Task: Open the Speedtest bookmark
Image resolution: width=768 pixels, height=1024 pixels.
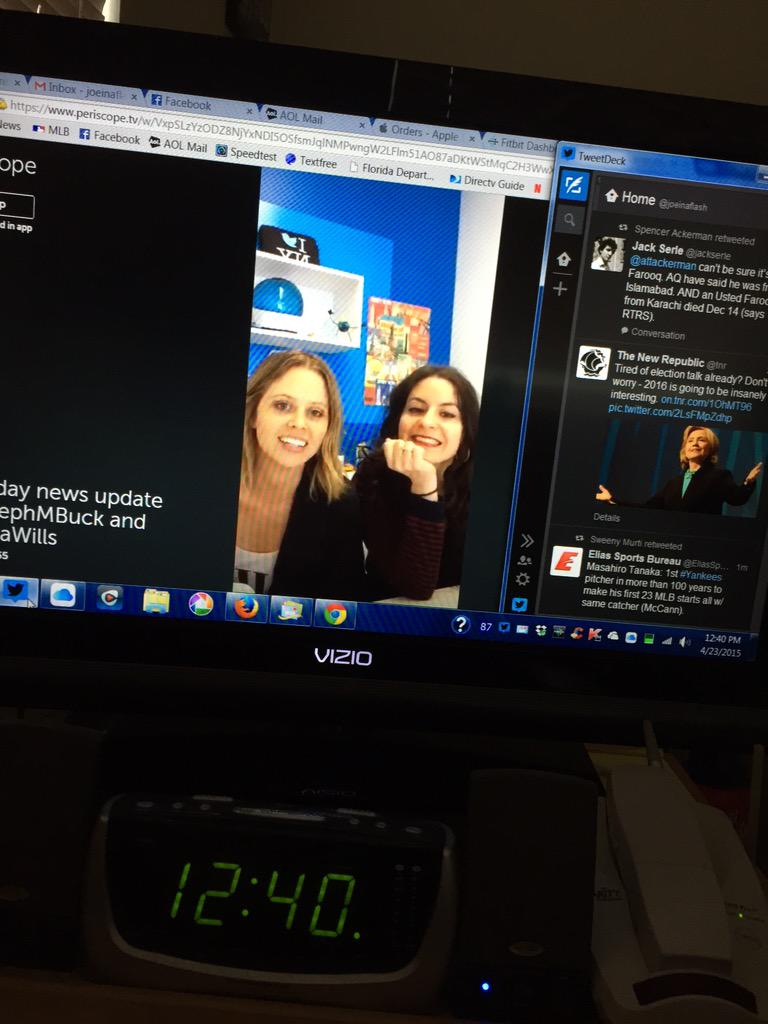Action: (246, 154)
